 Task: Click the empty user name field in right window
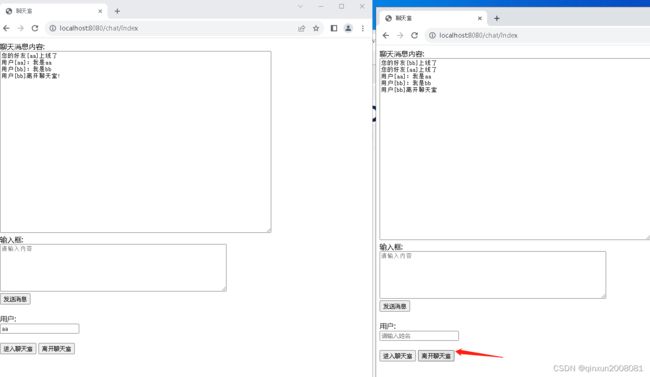(419, 336)
